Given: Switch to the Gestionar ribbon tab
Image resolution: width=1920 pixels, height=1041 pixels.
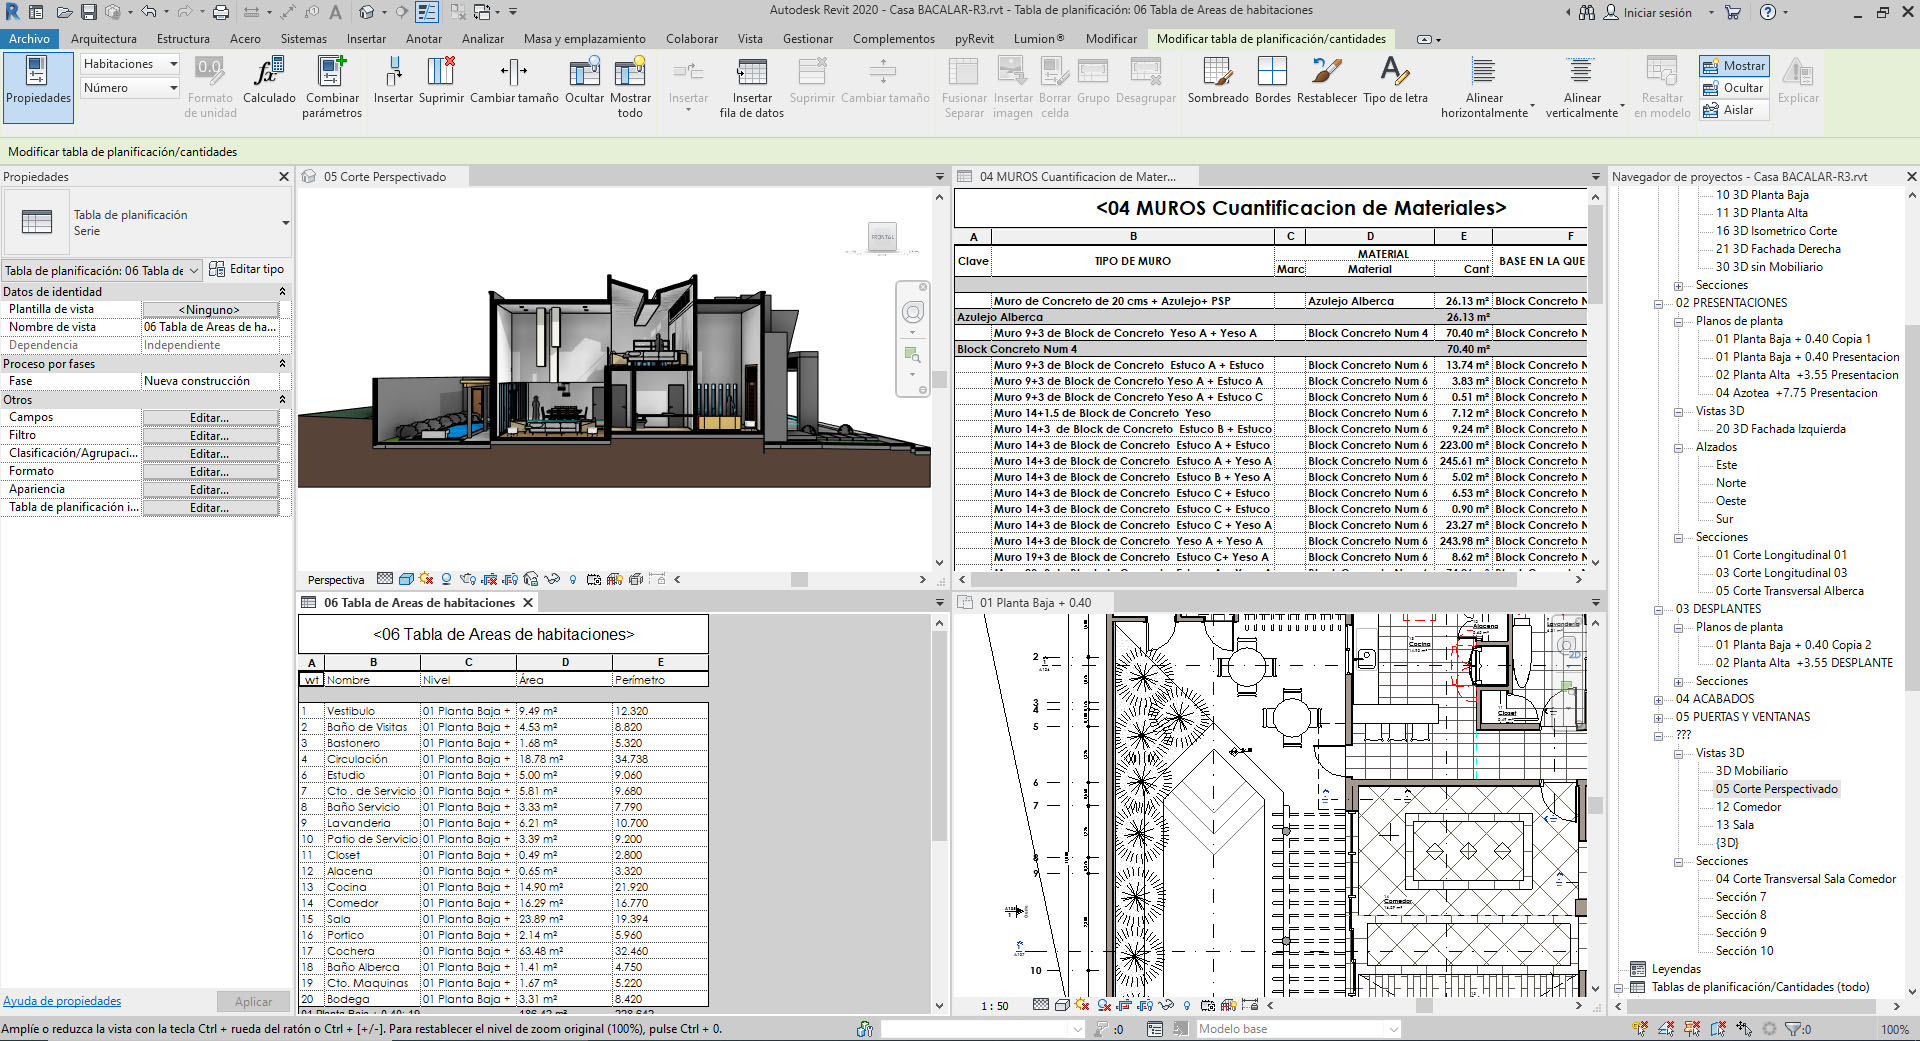Looking at the screenshot, I should (807, 39).
